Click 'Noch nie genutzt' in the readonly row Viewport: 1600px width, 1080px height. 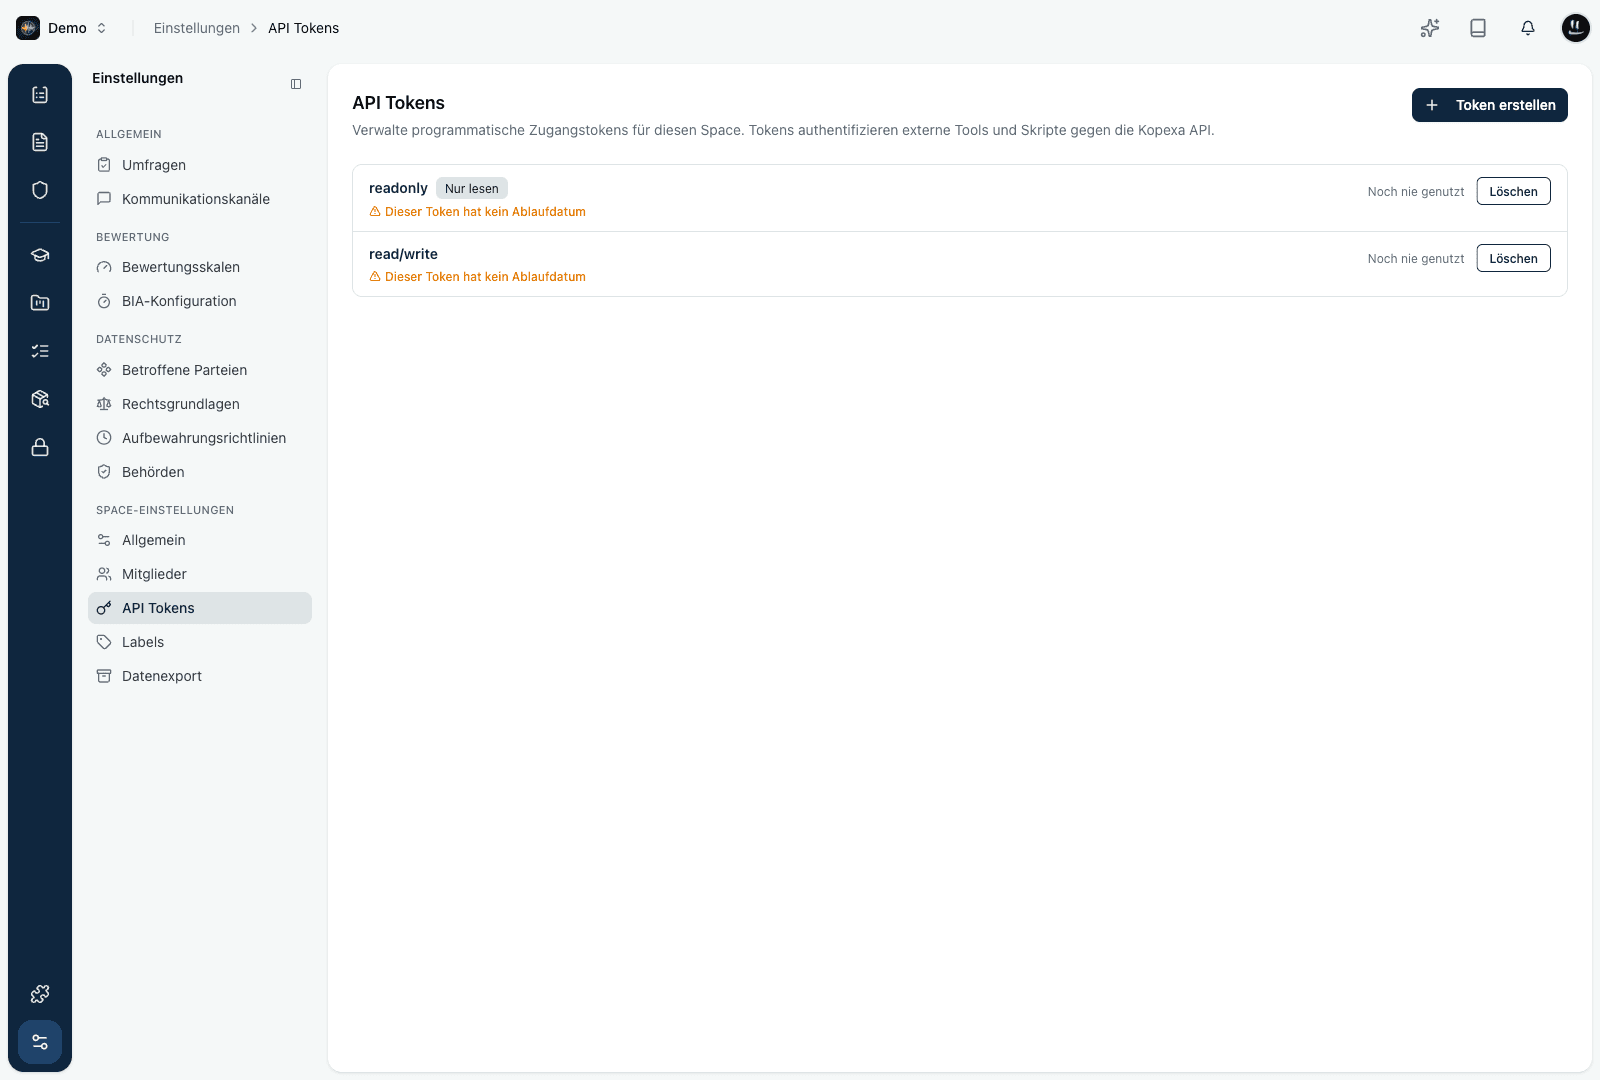[1416, 192]
